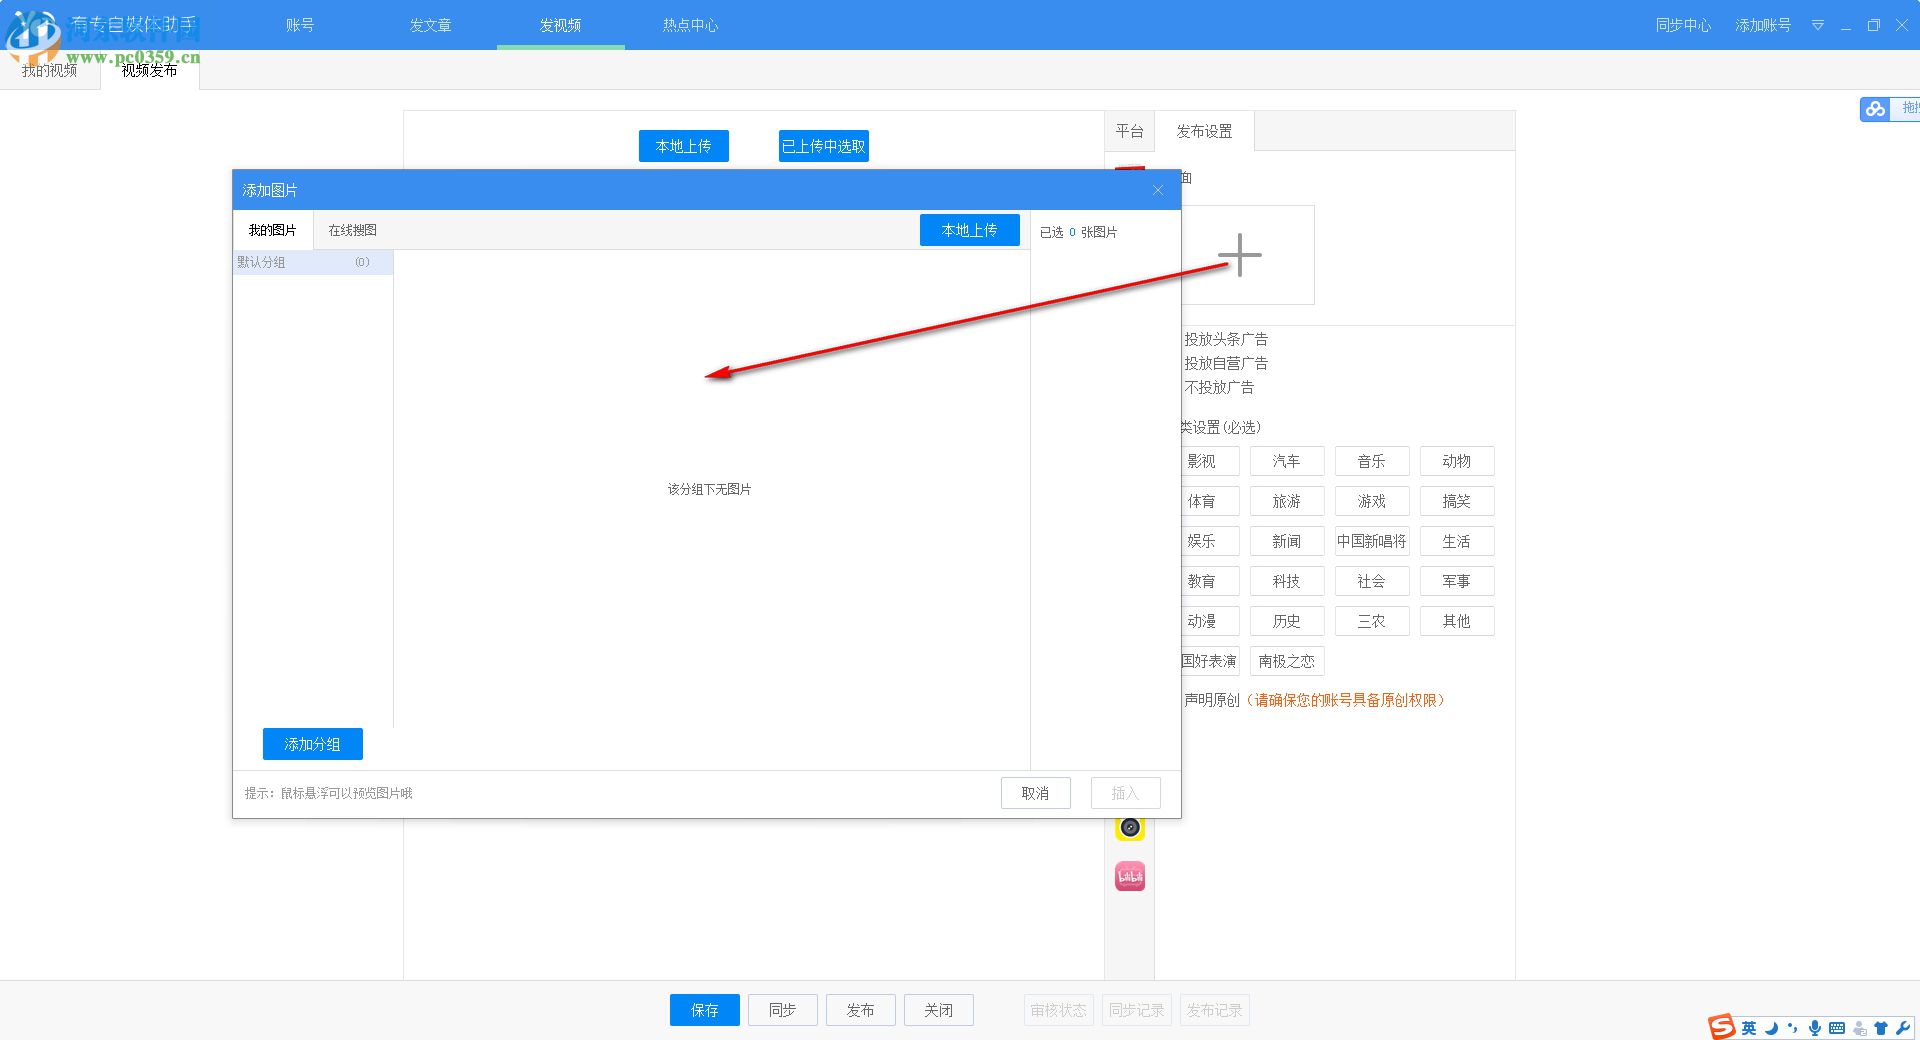Choose the 投放头条广告 option
The image size is (1920, 1040).
[1226, 339]
